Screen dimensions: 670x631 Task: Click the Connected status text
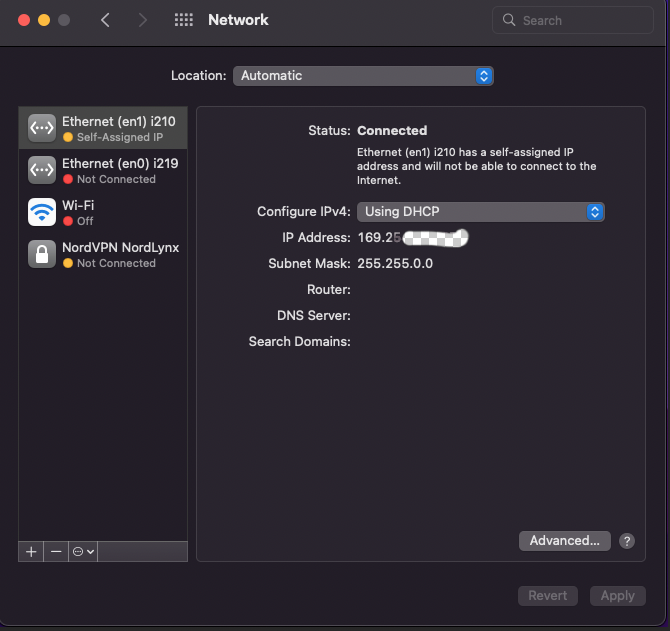click(x=392, y=131)
